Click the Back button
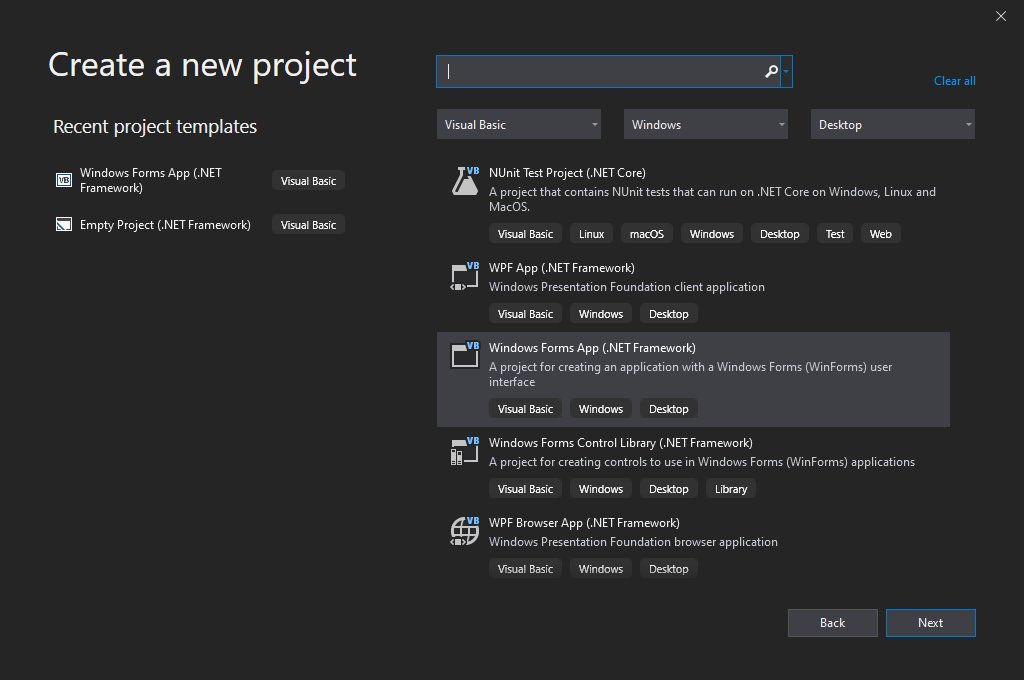 click(x=832, y=622)
